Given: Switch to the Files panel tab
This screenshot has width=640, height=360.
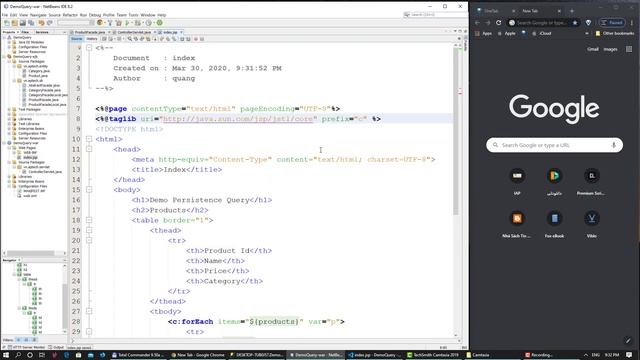Looking at the screenshot, I should [x=25, y=32].
